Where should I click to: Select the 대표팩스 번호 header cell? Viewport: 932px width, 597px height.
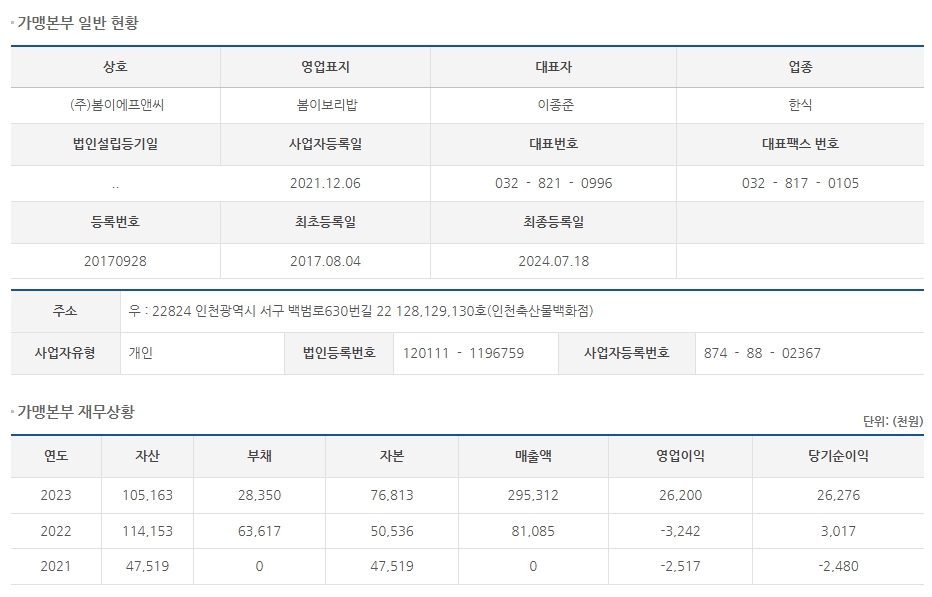tap(800, 144)
